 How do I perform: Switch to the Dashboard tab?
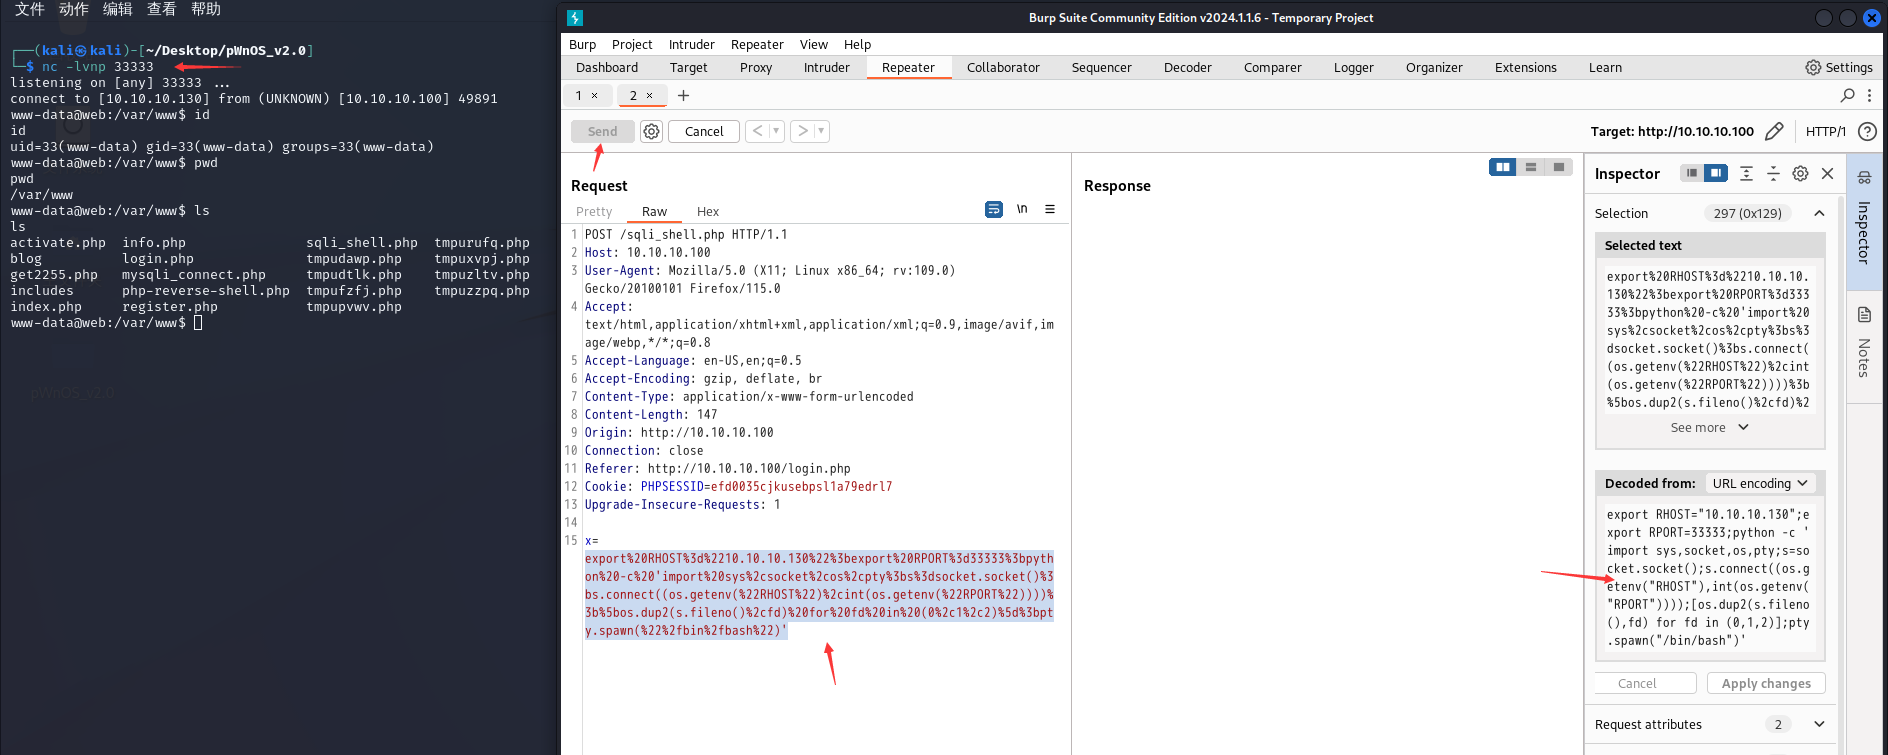(x=607, y=67)
